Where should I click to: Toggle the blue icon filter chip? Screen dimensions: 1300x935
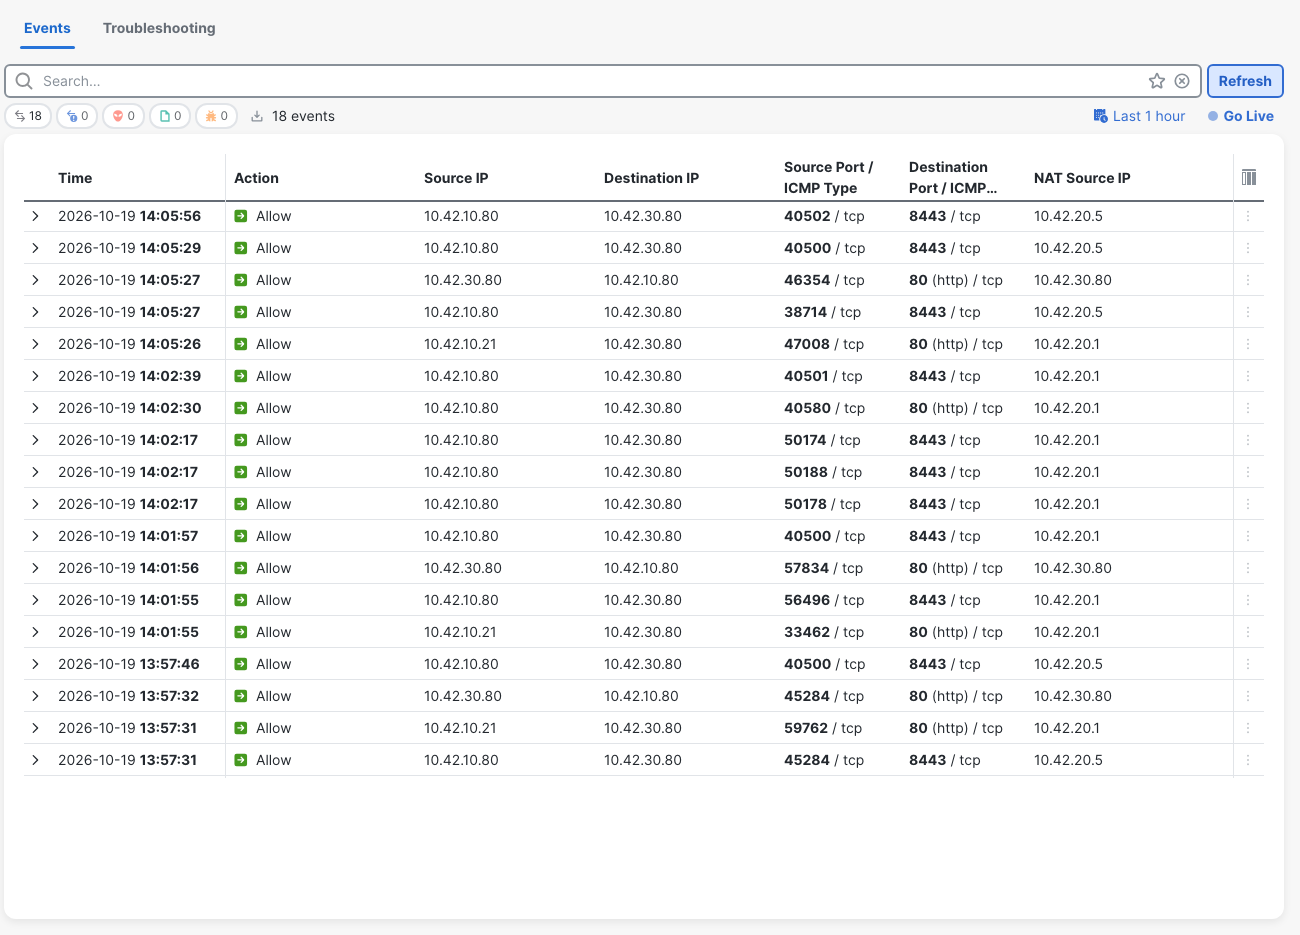[x=77, y=116]
